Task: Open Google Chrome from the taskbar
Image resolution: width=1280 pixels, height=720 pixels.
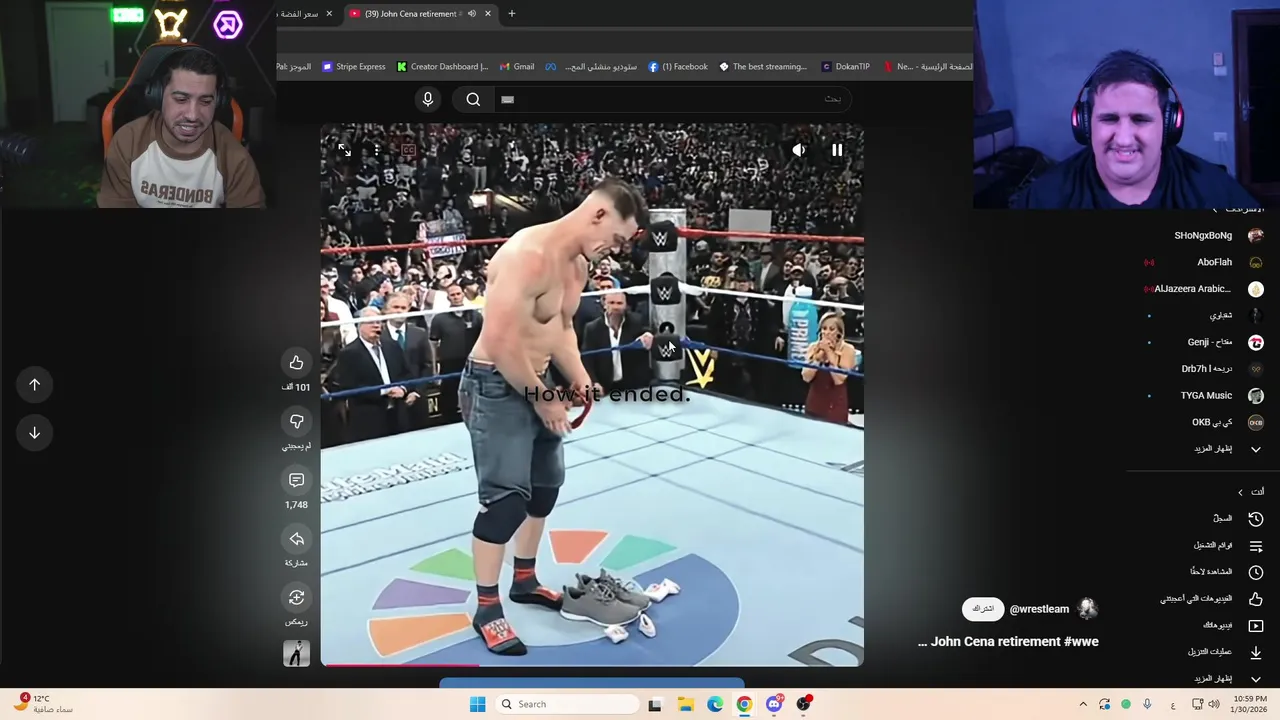Action: (x=744, y=704)
